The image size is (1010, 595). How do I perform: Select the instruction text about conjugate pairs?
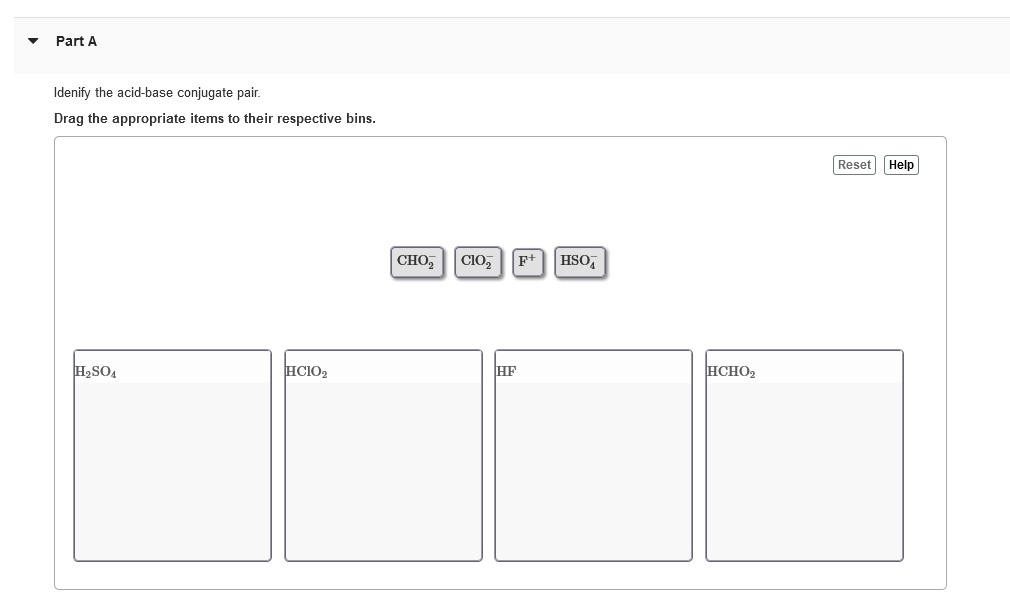156,92
